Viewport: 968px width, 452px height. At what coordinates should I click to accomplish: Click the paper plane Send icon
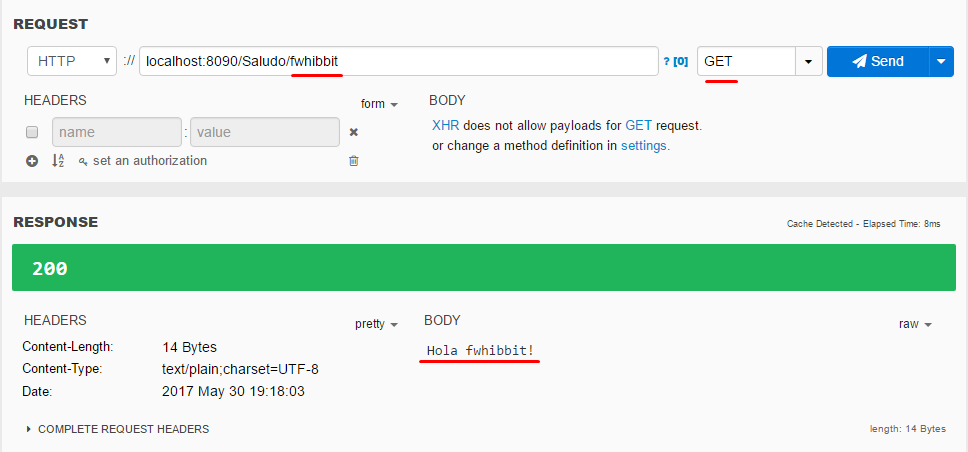click(x=859, y=61)
